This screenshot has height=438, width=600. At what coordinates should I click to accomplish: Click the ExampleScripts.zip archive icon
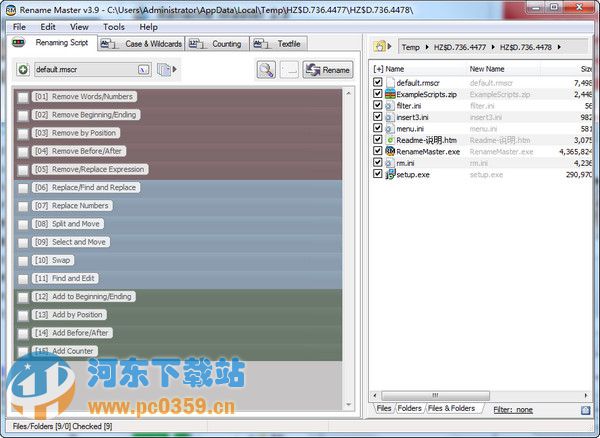(x=390, y=94)
